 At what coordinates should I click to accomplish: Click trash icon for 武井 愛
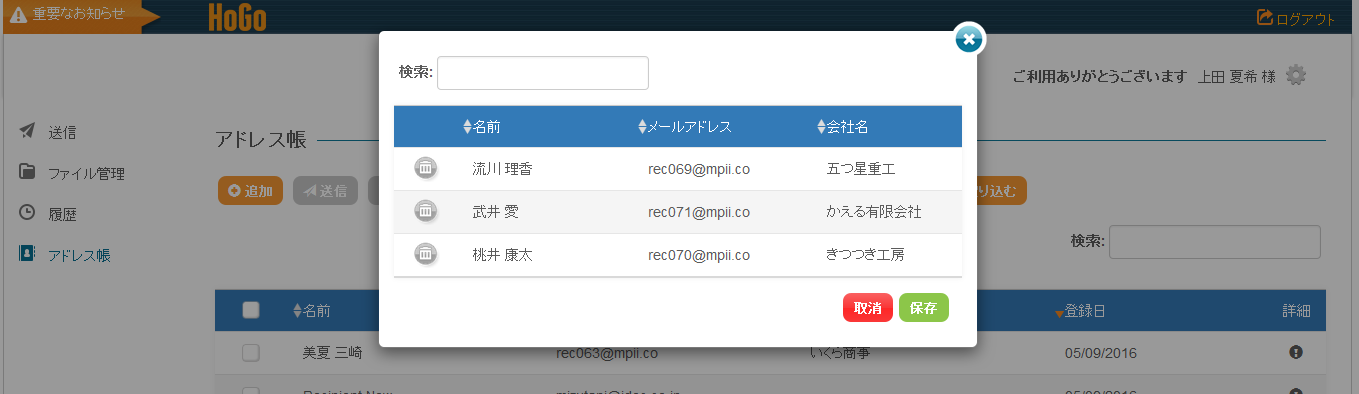tap(425, 212)
